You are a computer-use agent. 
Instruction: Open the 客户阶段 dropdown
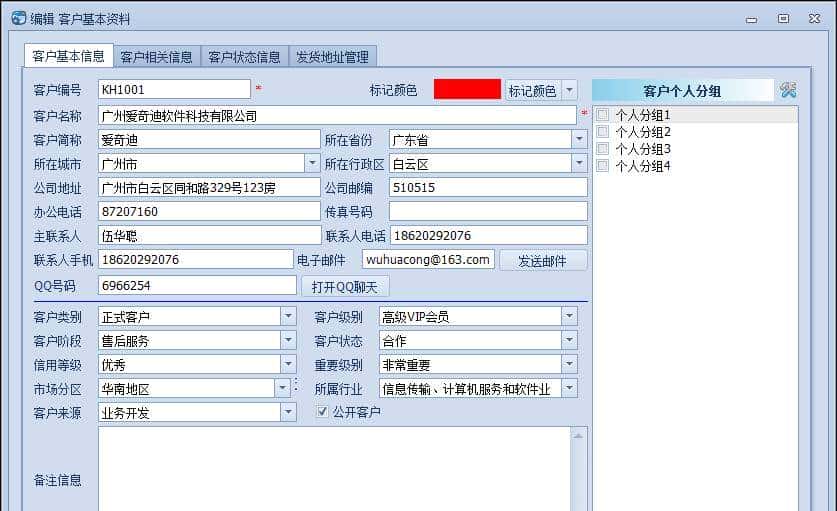click(x=288, y=340)
